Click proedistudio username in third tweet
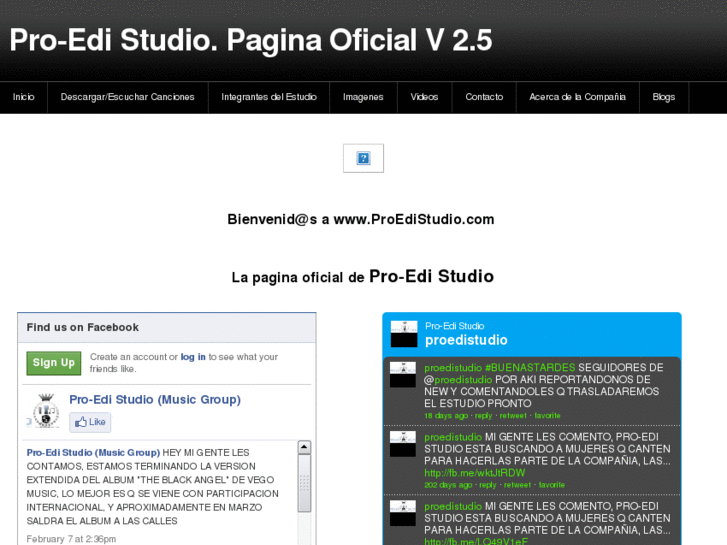Image resolution: width=727 pixels, height=545 pixels. 453,507
